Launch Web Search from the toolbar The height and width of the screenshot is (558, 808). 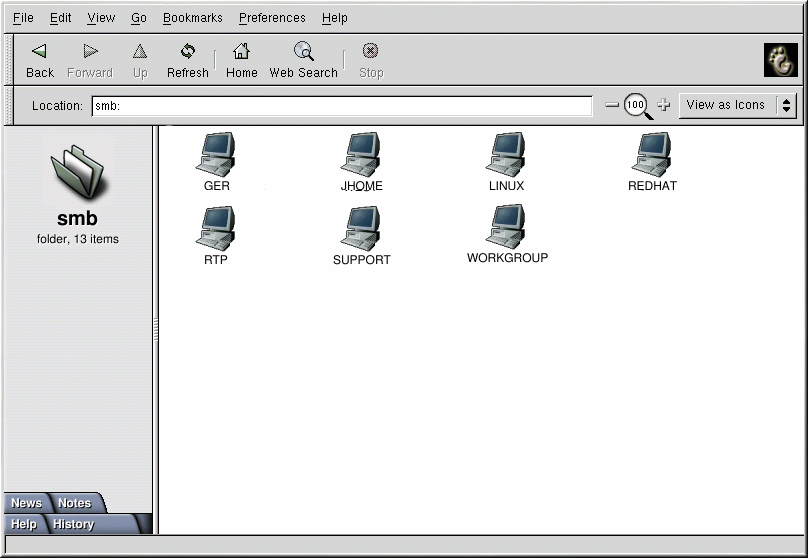pos(303,60)
